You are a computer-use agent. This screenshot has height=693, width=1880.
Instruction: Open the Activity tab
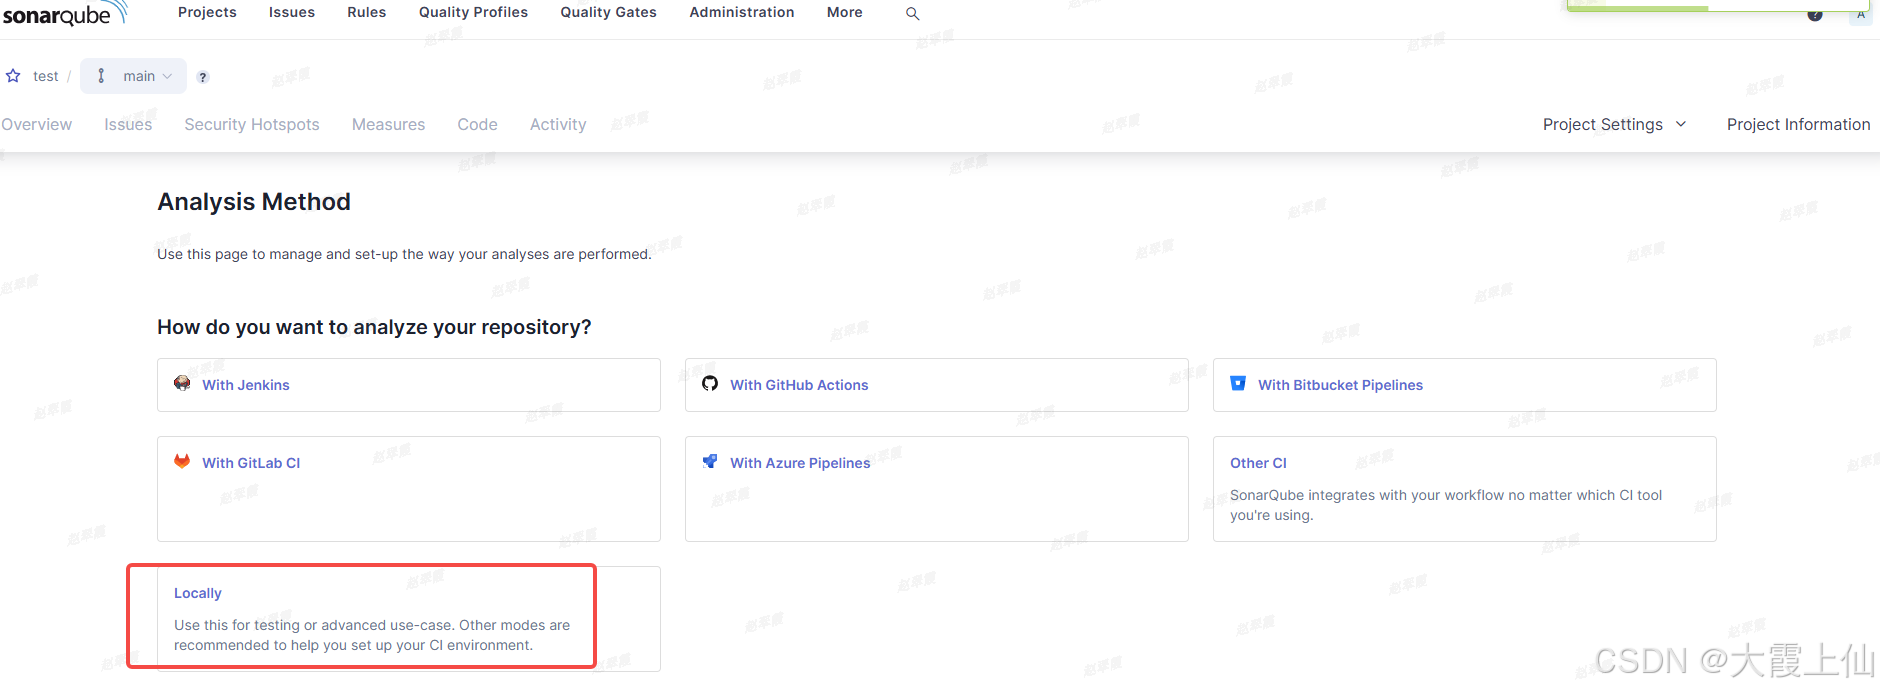point(558,124)
